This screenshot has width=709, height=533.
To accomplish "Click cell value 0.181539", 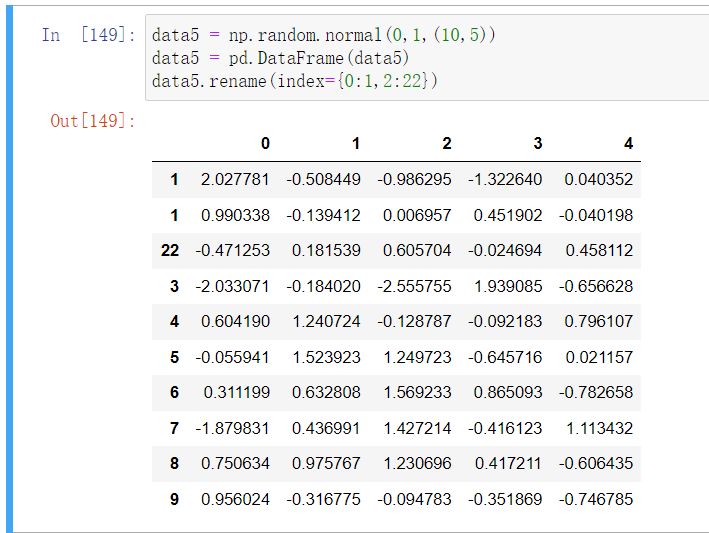I will [x=326, y=250].
